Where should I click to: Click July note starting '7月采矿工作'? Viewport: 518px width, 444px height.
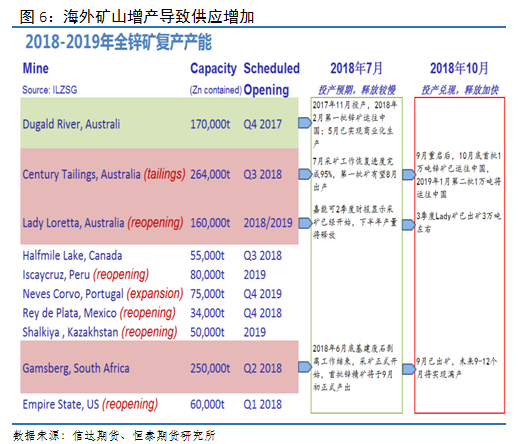coord(355,174)
